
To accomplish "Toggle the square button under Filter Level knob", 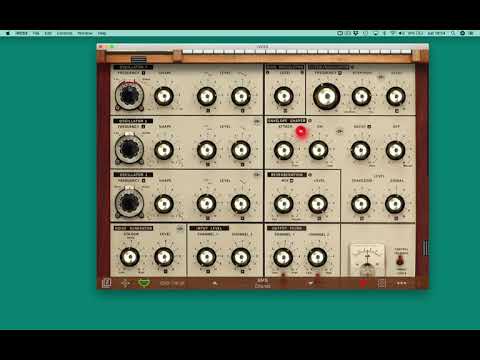I will coord(397,110).
